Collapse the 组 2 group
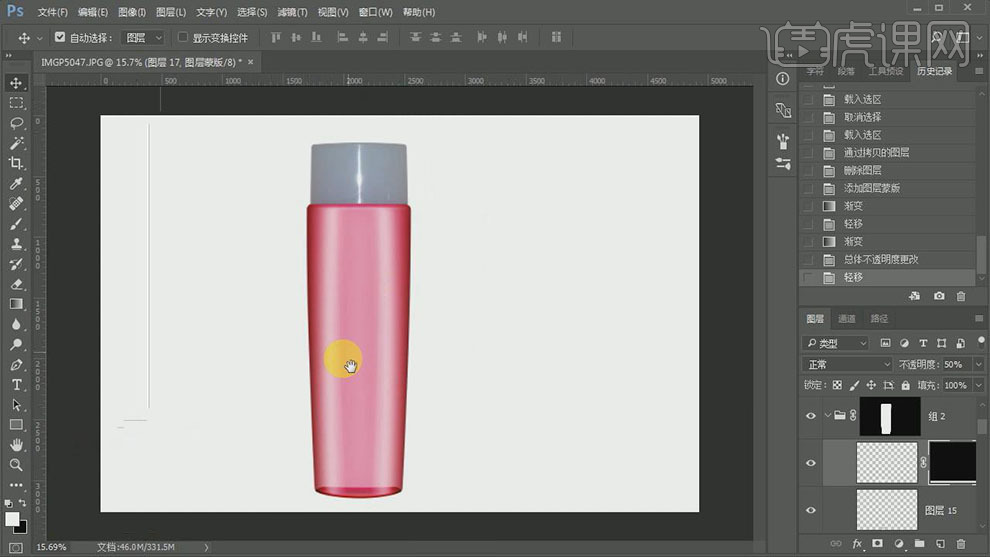This screenshot has height=557, width=990. tap(828, 416)
